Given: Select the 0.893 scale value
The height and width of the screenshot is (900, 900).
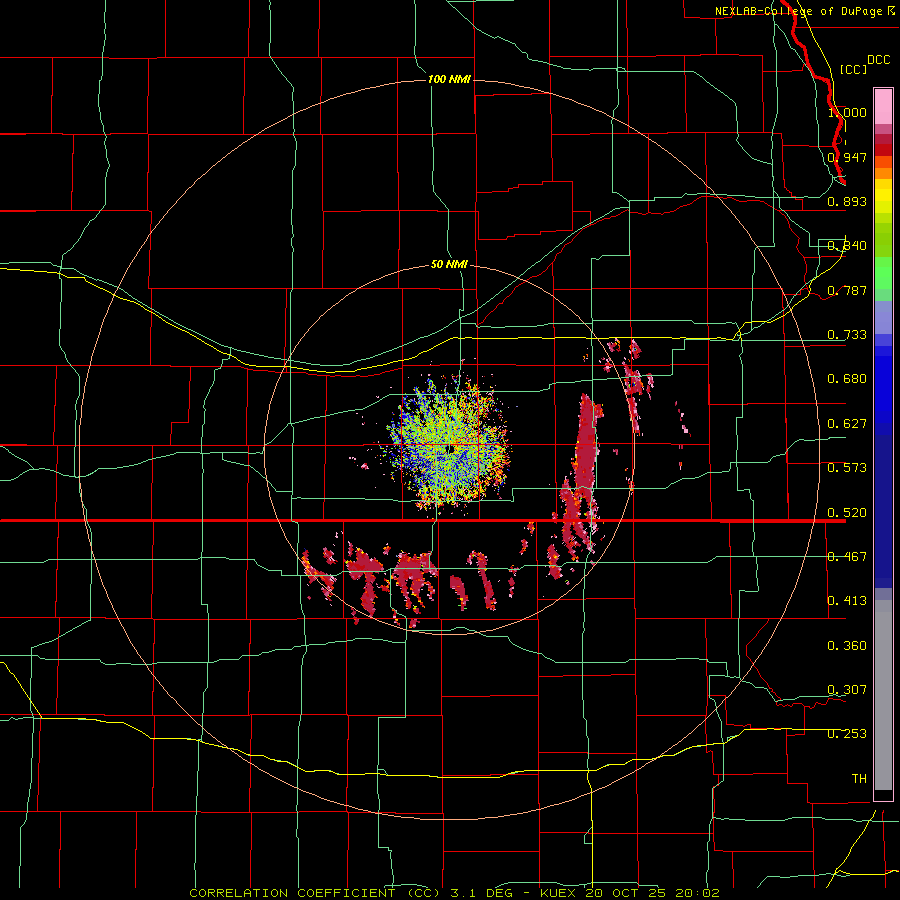Looking at the screenshot, I should [847, 201].
